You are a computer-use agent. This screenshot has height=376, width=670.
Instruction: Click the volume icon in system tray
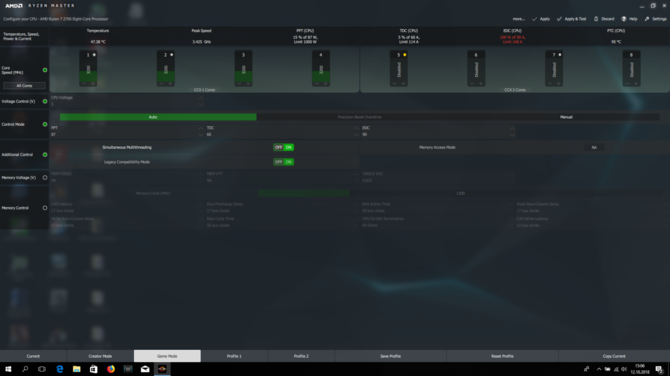tap(624, 369)
